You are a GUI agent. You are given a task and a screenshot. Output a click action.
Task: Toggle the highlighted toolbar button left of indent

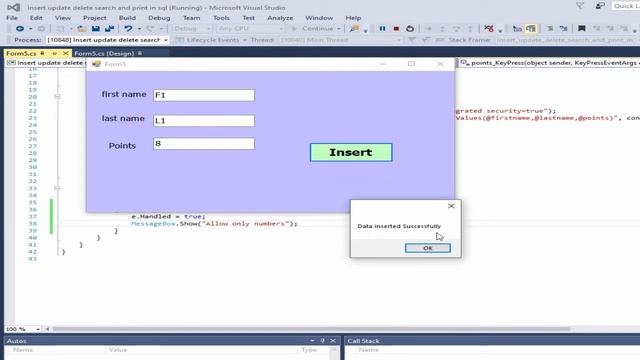[531, 29]
